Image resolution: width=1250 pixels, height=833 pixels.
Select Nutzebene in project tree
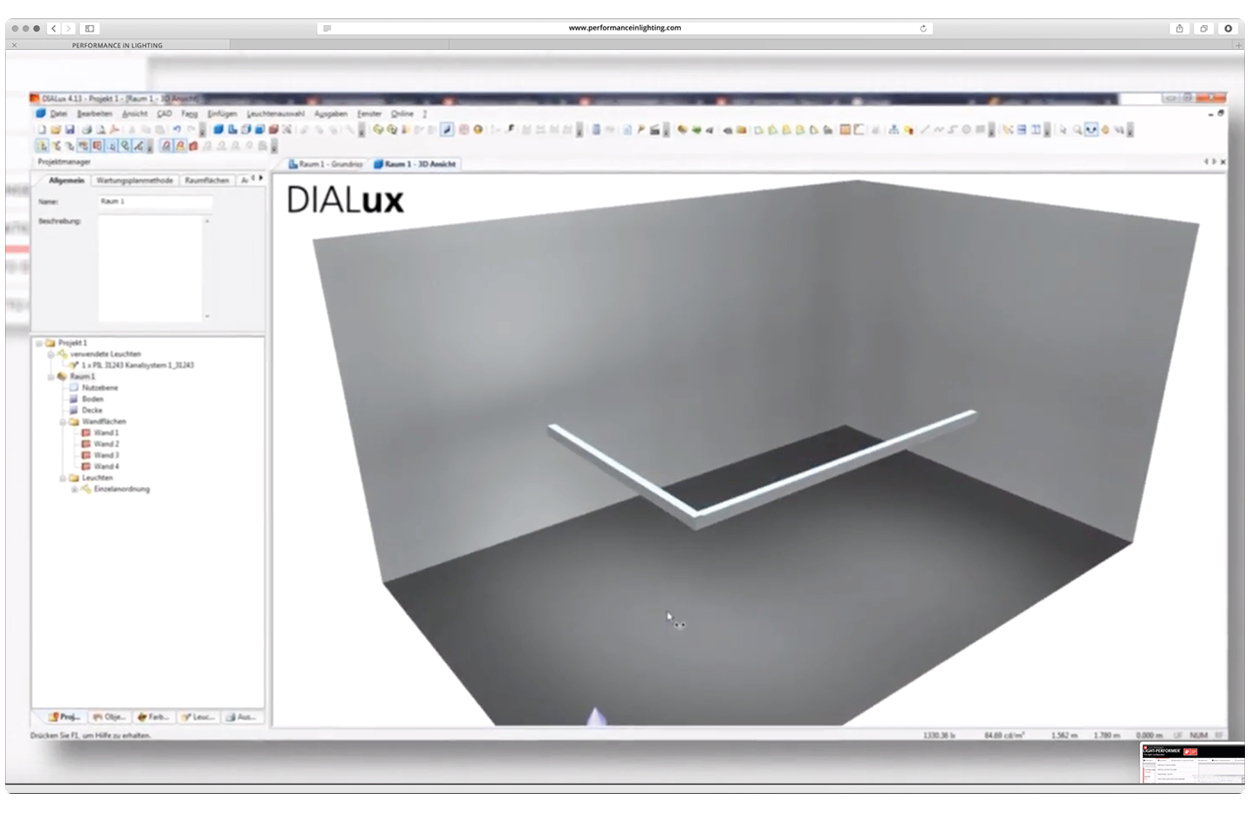pyautogui.click(x=101, y=387)
